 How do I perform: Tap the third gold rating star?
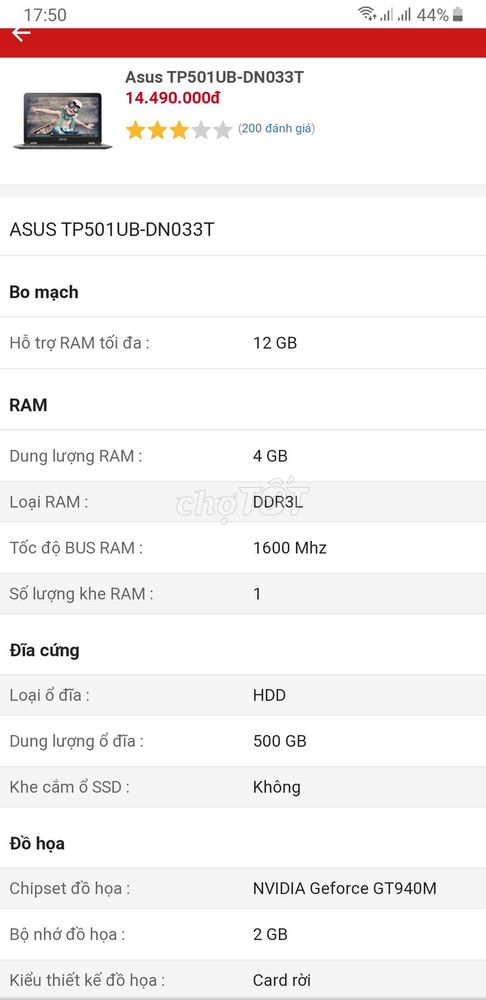tap(179, 130)
